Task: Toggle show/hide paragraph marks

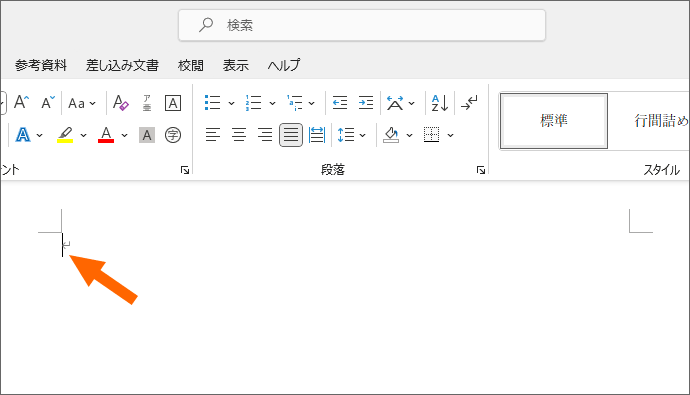Action: tap(469, 103)
